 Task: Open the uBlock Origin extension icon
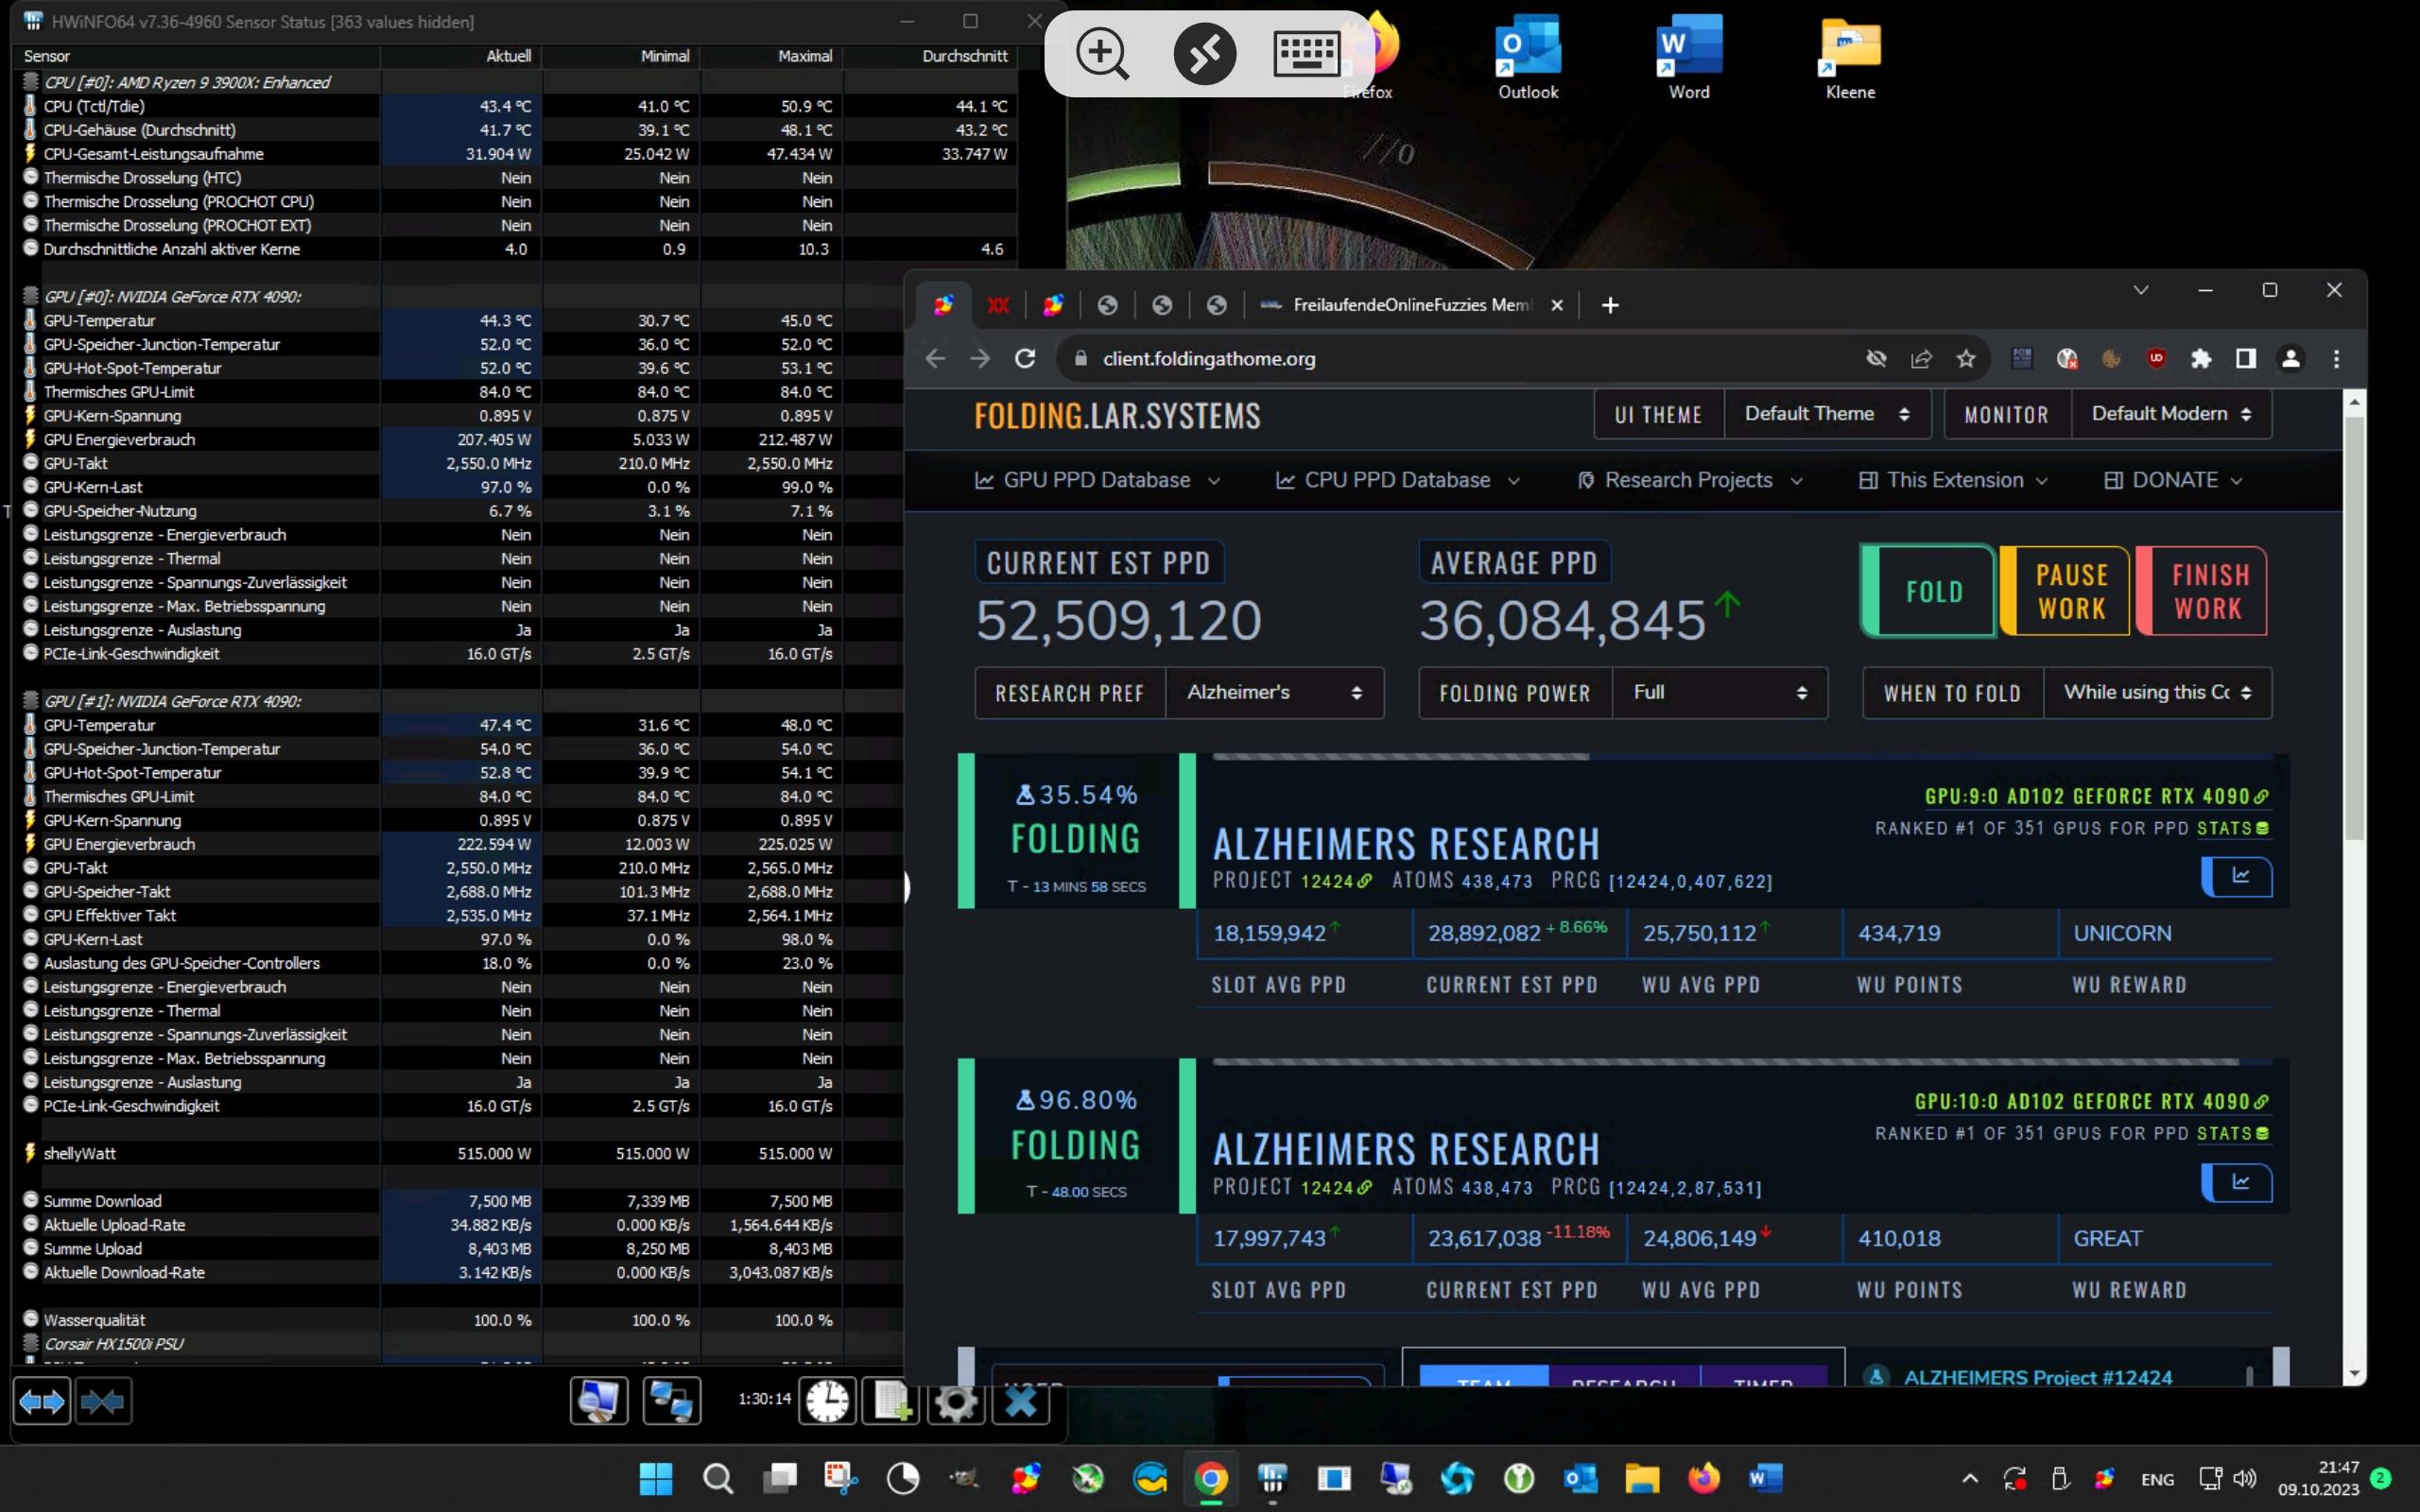[x=2156, y=358]
